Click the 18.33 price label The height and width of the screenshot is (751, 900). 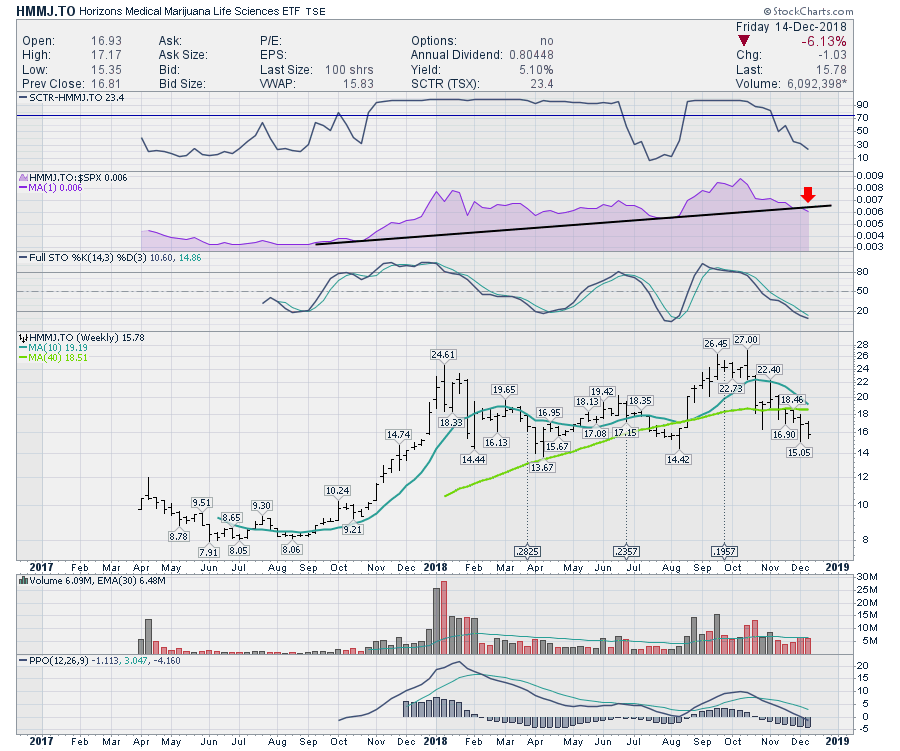coord(451,423)
